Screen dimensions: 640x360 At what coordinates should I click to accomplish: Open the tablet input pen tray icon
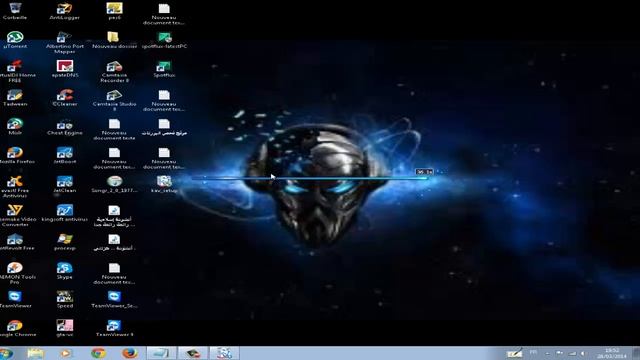tap(514, 353)
